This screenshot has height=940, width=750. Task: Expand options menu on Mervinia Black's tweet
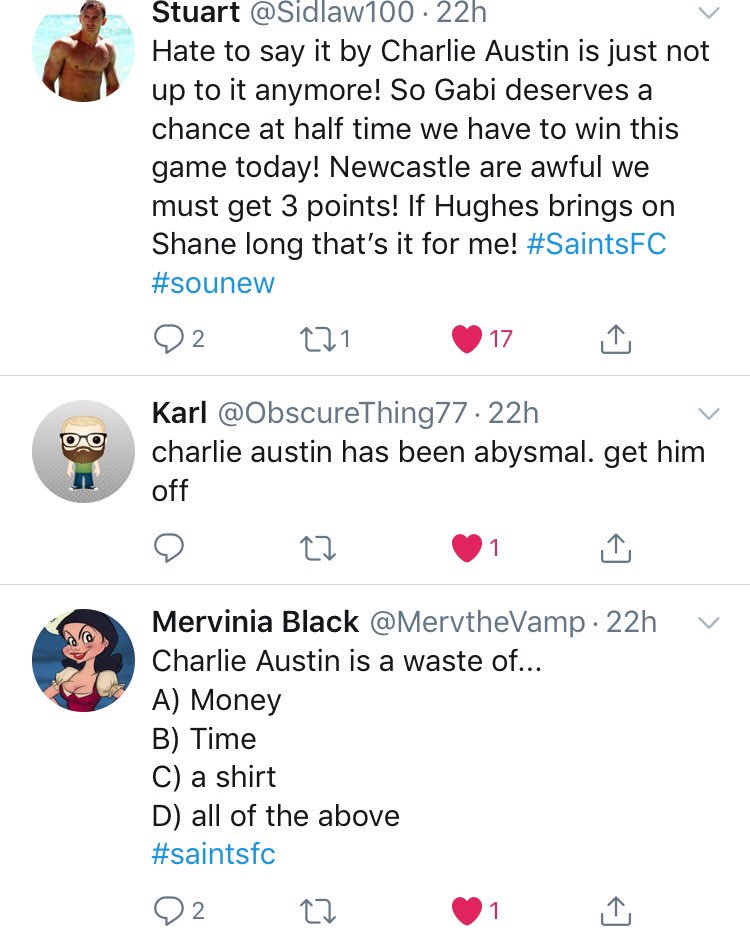click(709, 623)
